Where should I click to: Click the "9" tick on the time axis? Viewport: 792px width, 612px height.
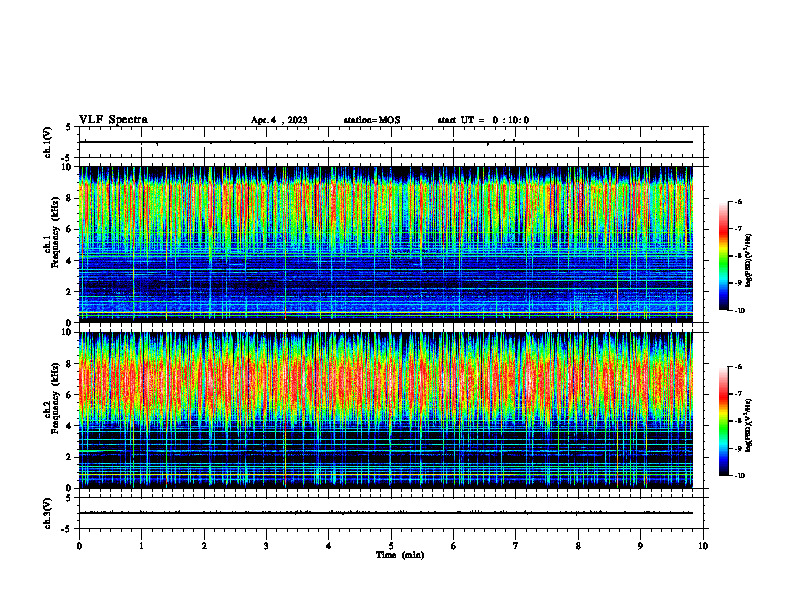(x=640, y=546)
